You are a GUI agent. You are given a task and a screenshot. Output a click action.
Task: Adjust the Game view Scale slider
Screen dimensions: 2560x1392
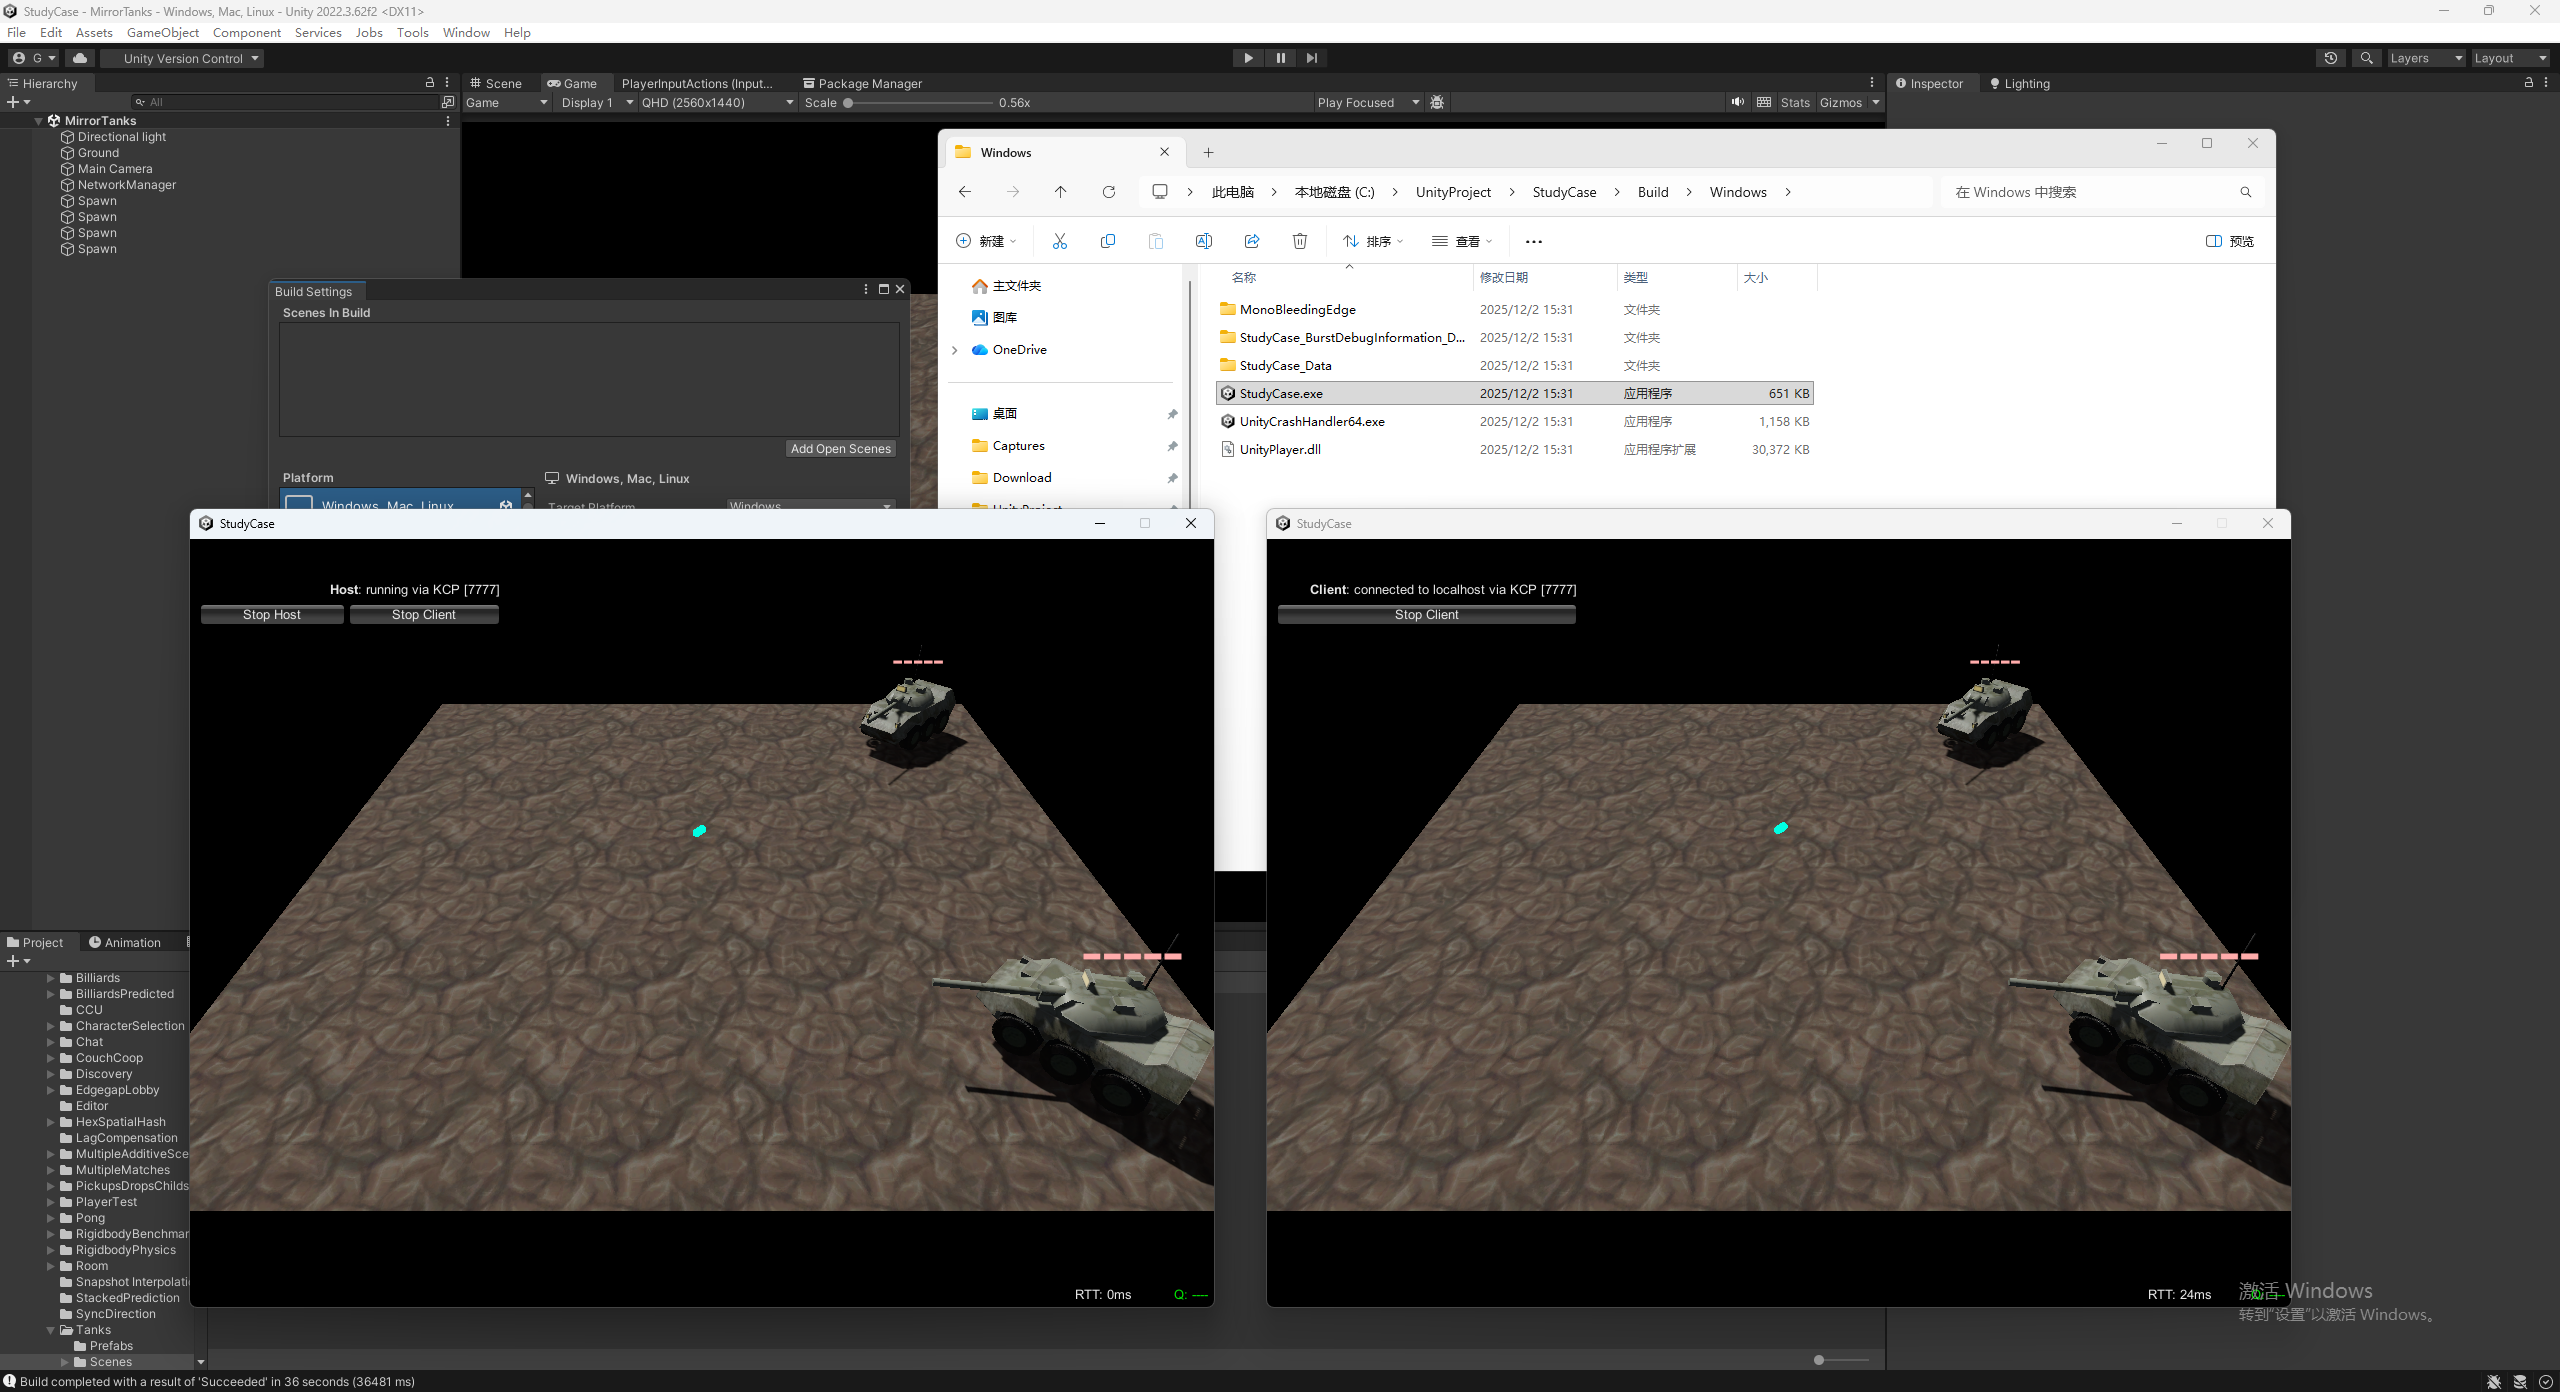coord(848,102)
